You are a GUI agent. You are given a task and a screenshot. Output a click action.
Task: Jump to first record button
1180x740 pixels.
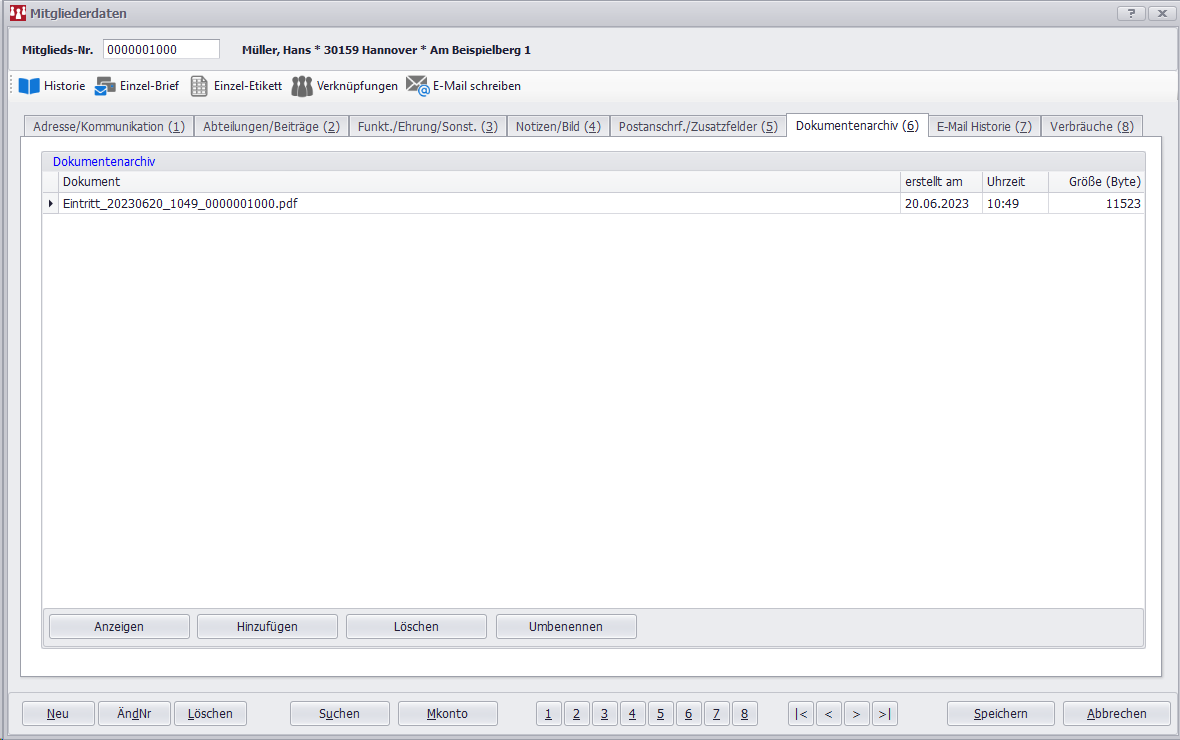pyautogui.click(x=801, y=713)
